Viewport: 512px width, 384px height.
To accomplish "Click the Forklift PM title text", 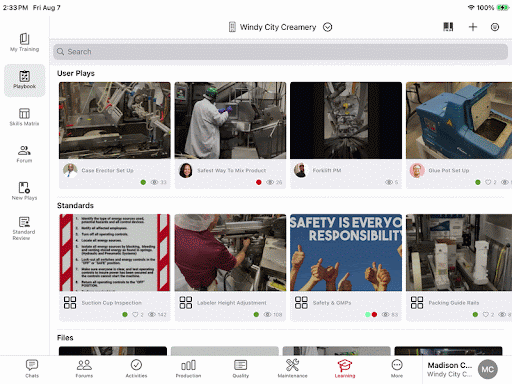I will 327,170.
